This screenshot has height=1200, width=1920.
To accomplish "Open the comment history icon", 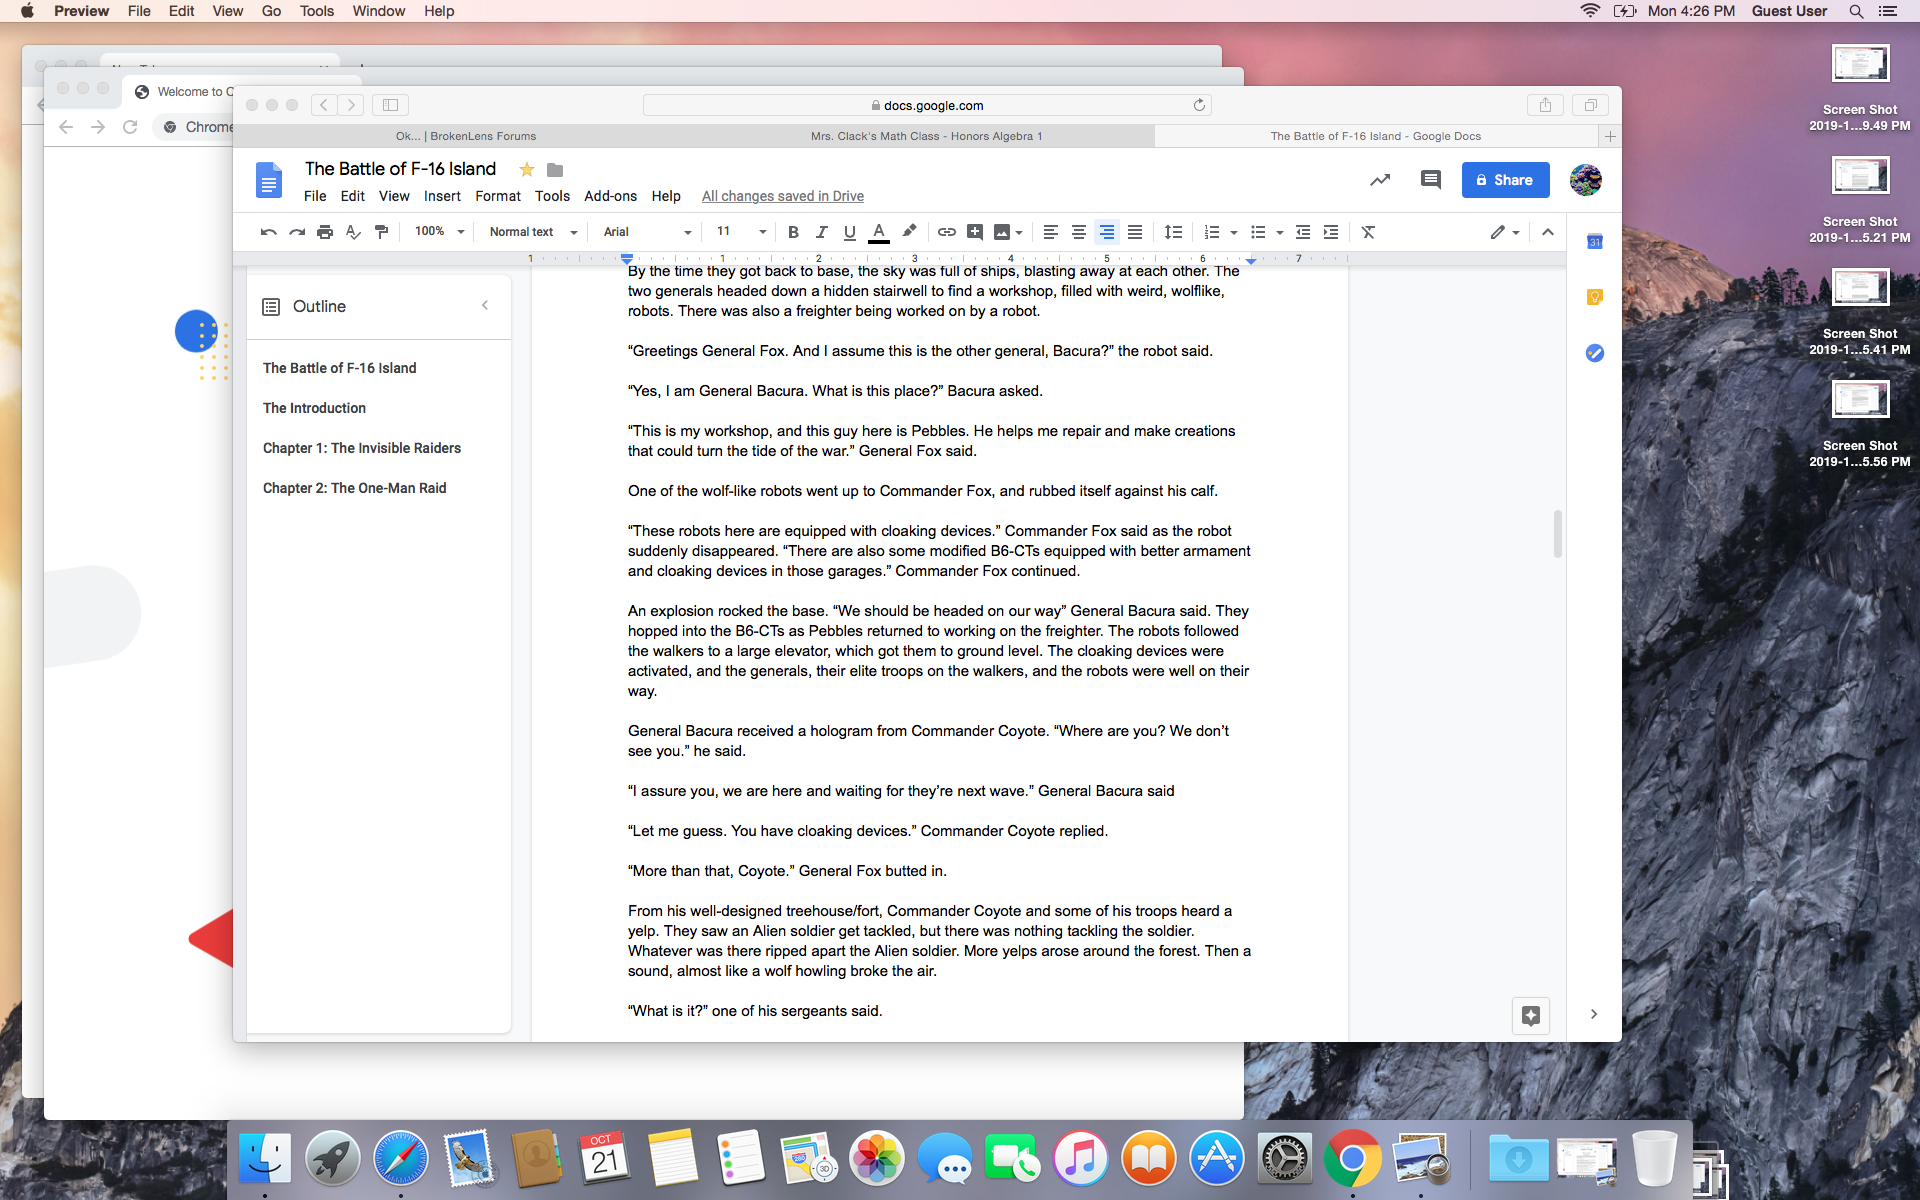I will click(x=1431, y=180).
